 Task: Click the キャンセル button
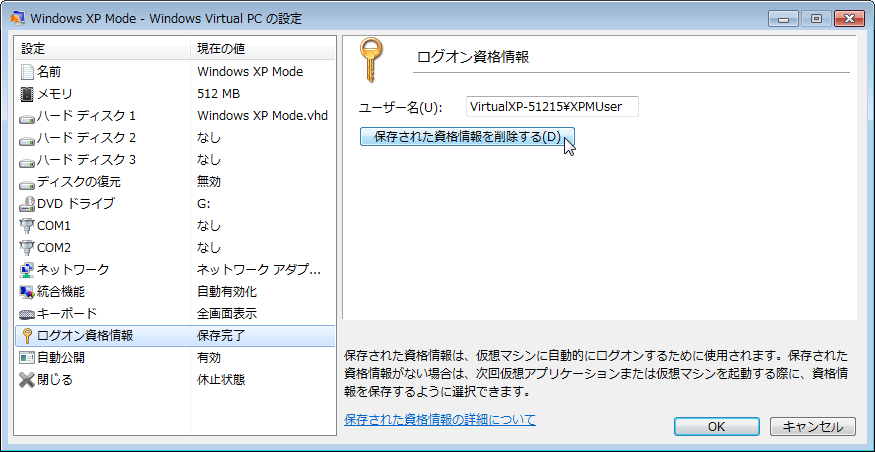point(812,427)
